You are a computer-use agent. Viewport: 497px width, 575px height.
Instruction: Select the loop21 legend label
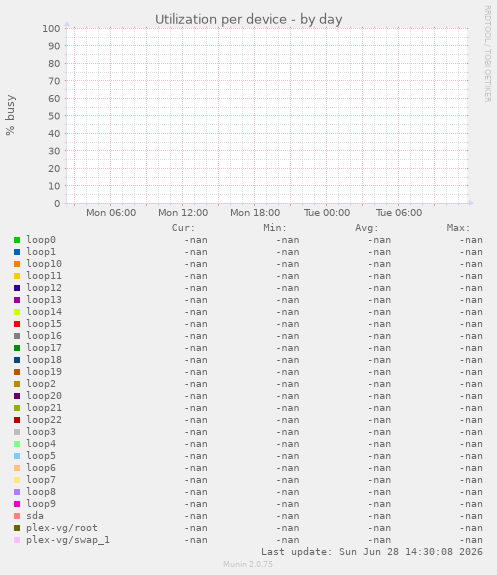coord(44,408)
